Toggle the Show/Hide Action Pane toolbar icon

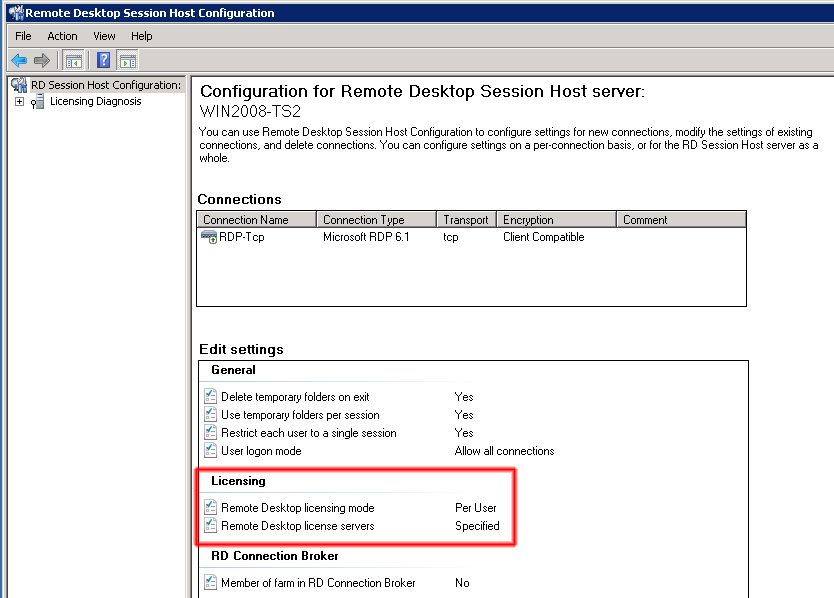(128, 61)
